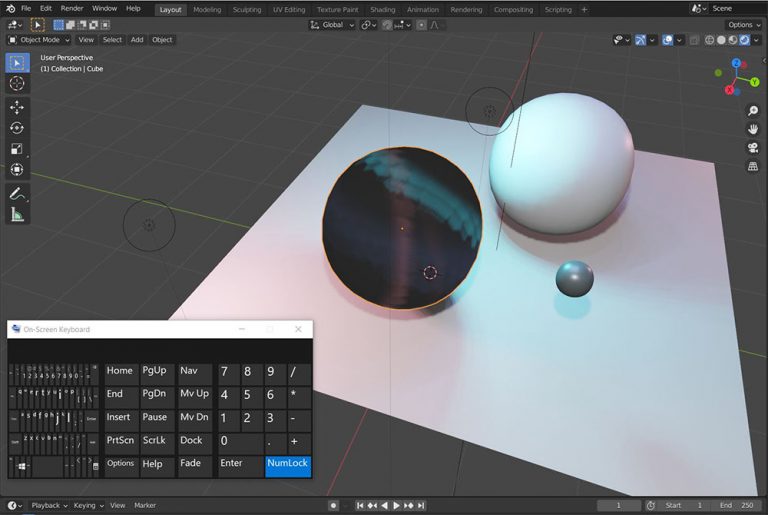Image resolution: width=768 pixels, height=515 pixels.
Task: Open the Keying dropdown in timeline
Action: (x=88, y=505)
